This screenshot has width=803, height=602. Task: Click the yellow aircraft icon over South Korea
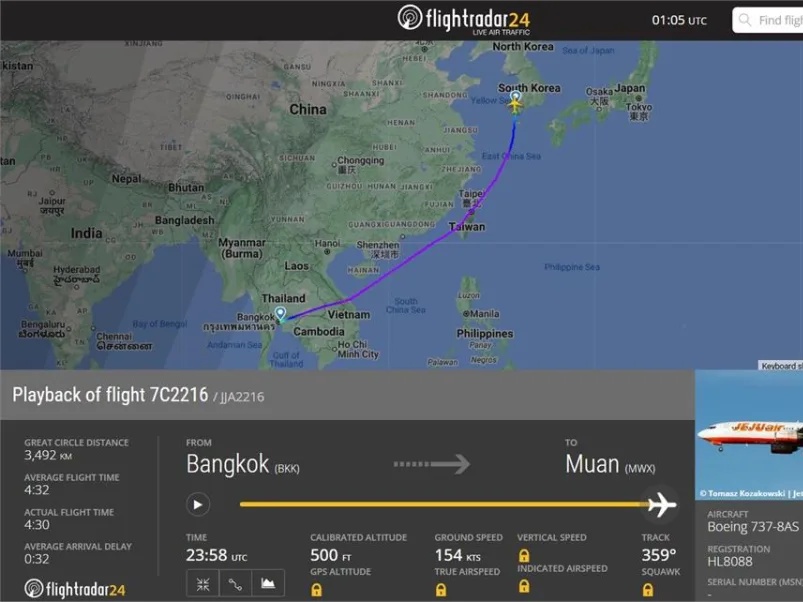[x=515, y=105]
